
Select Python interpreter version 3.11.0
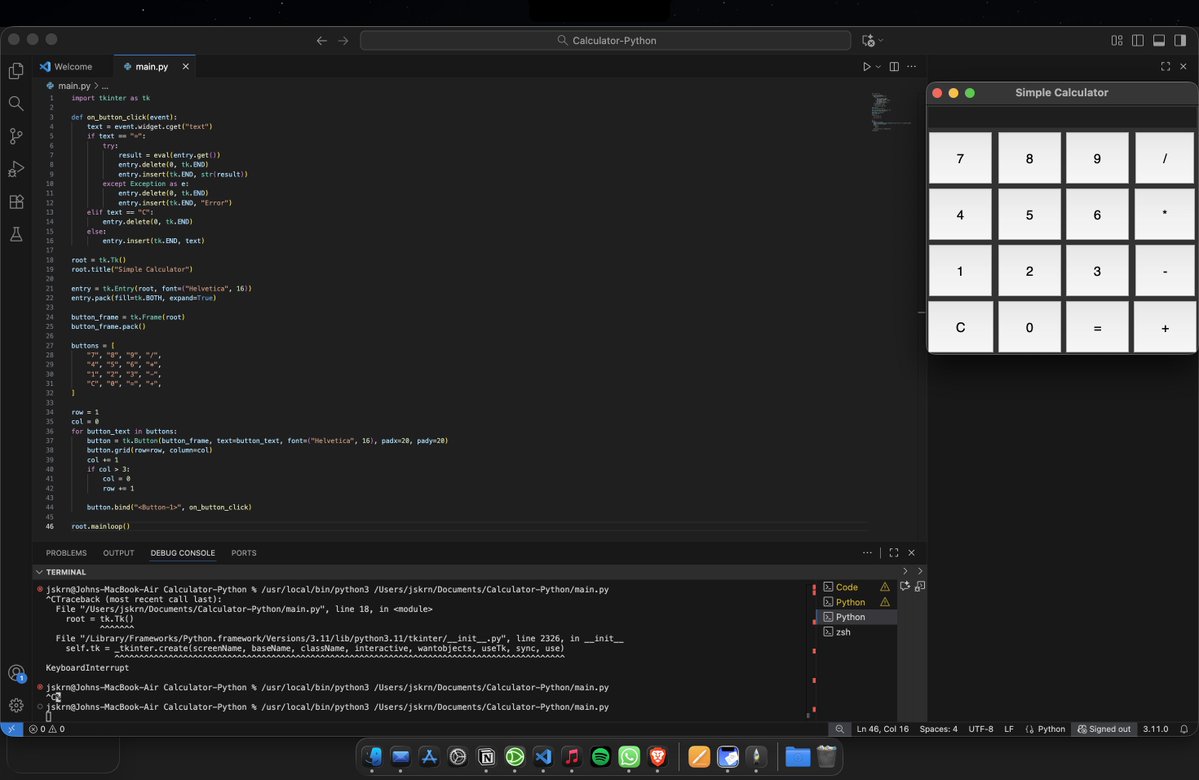point(1155,729)
